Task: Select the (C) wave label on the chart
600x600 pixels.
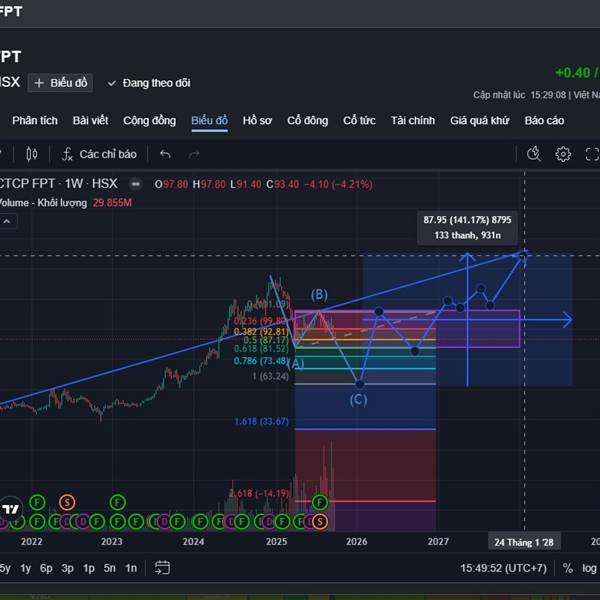Action: pos(358,399)
